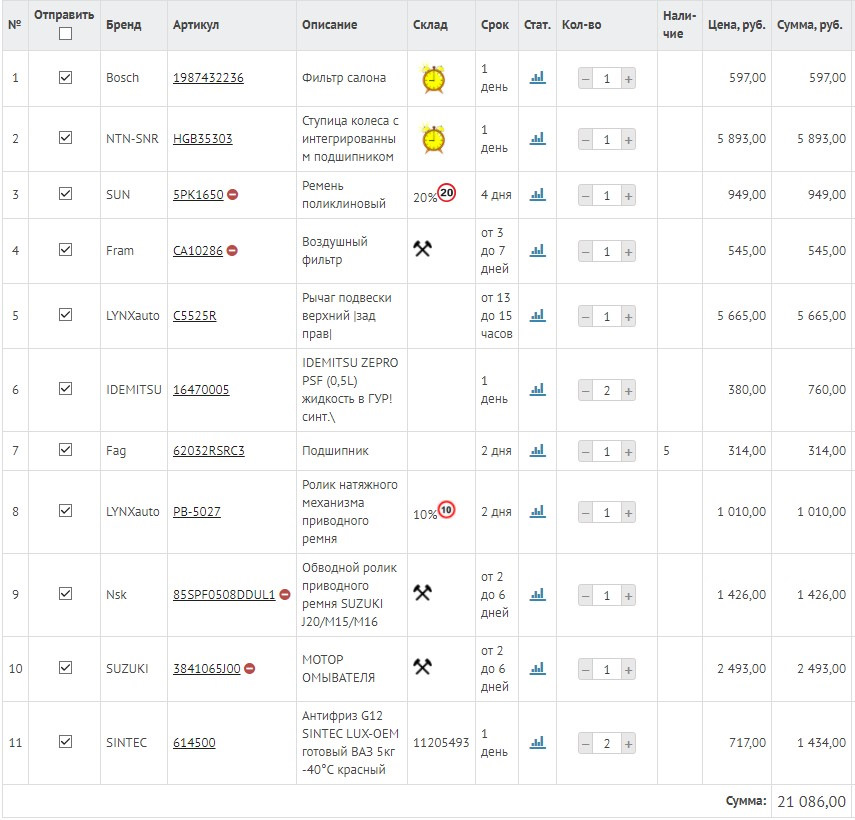Uncheck the LYNXauto C5525R row checkbox
Screen dimensions: 855x820
[x=65, y=315]
